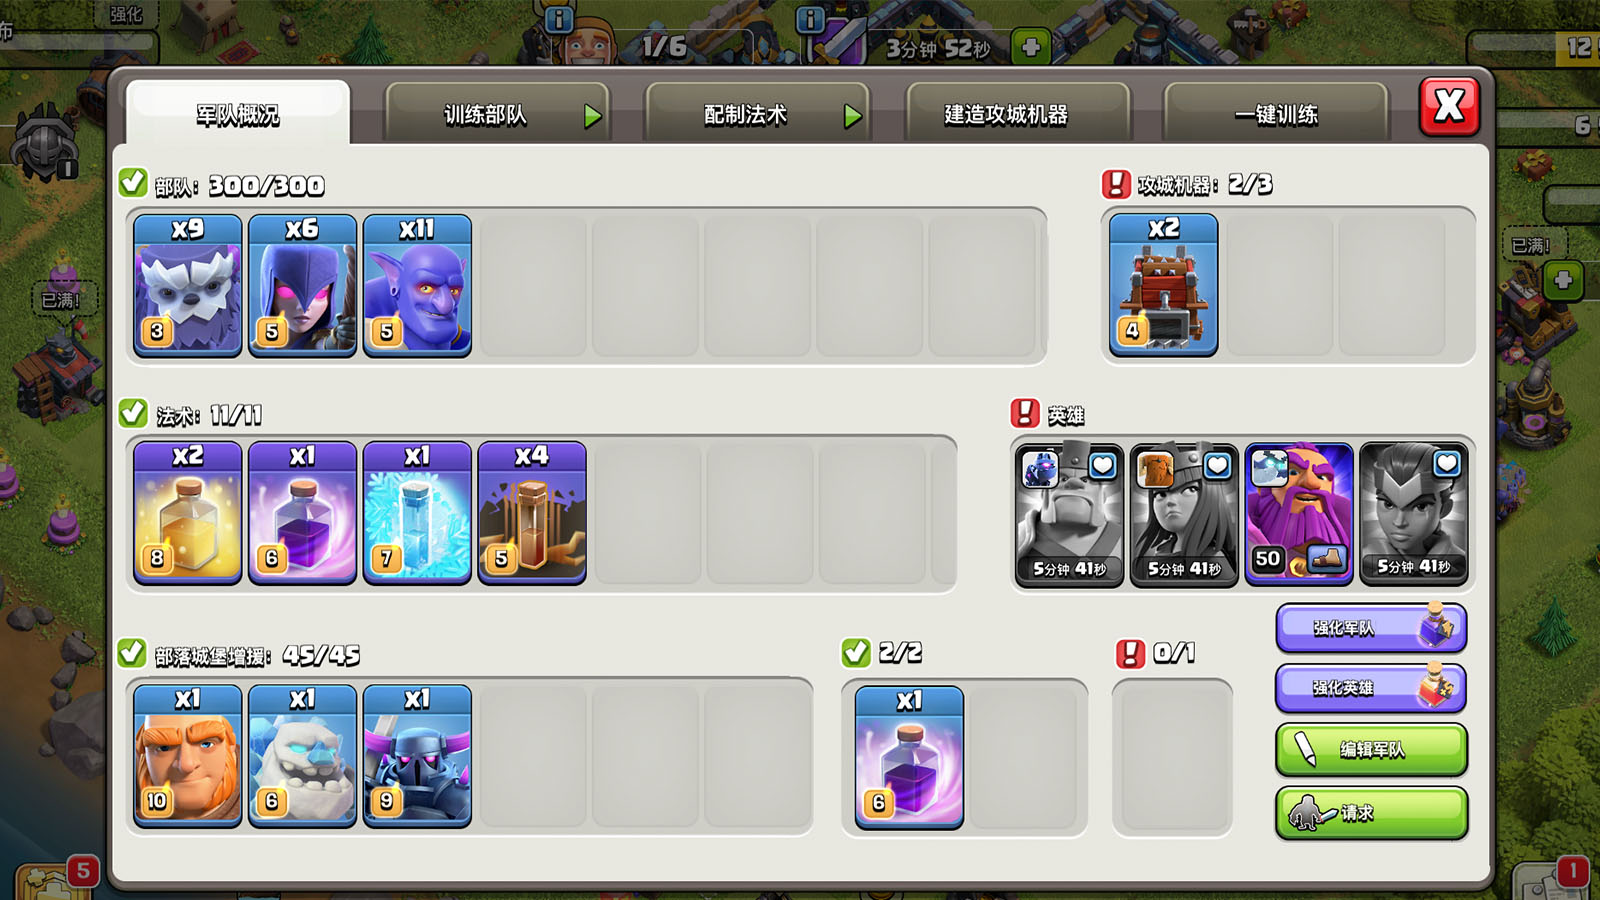Click the 编辑军队 green button
Image resolution: width=1600 pixels, height=900 pixels.
coord(1372,750)
